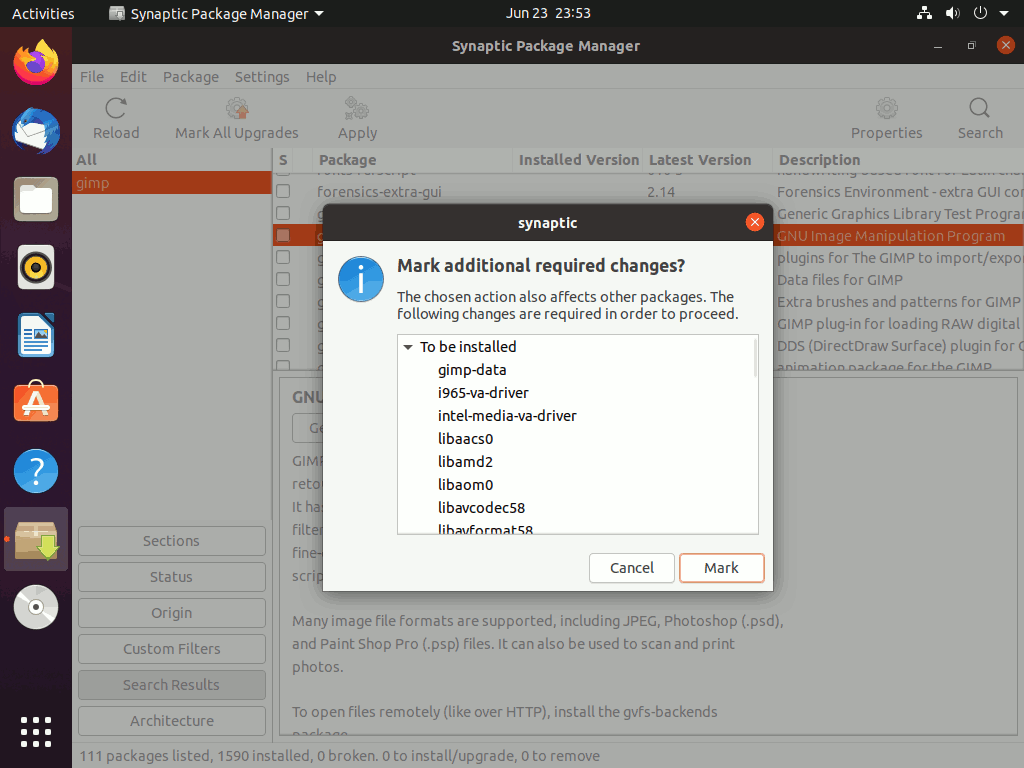The width and height of the screenshot is (1024, 768).
Task: Sort by Installed Version column header
Action: click(x=578, y=160)
